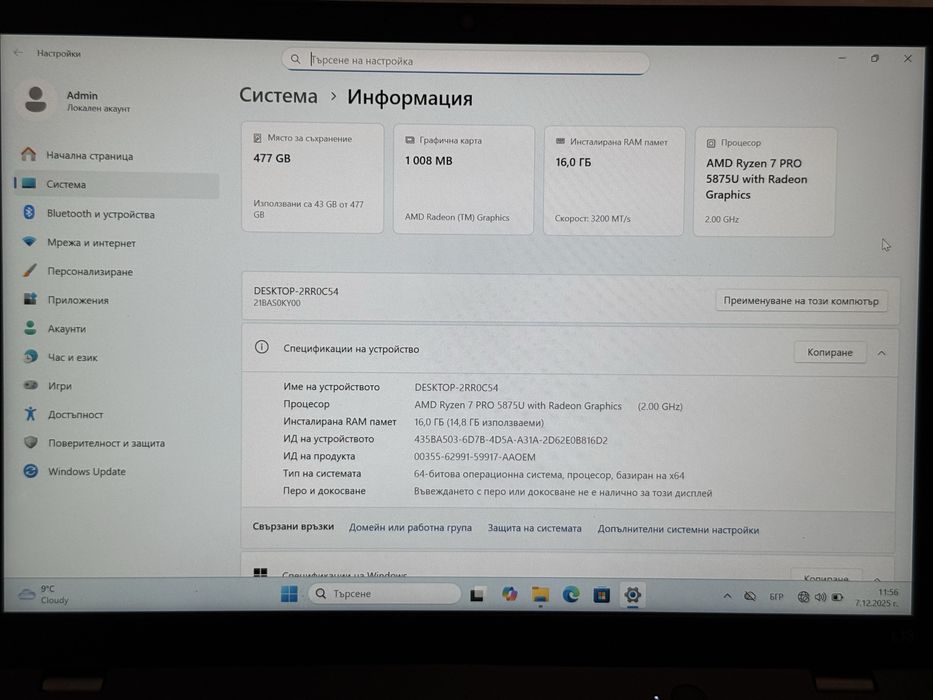The image size is (933, 700).
Task: Click the search box Търсене на настройка
Action: [465, 61]
